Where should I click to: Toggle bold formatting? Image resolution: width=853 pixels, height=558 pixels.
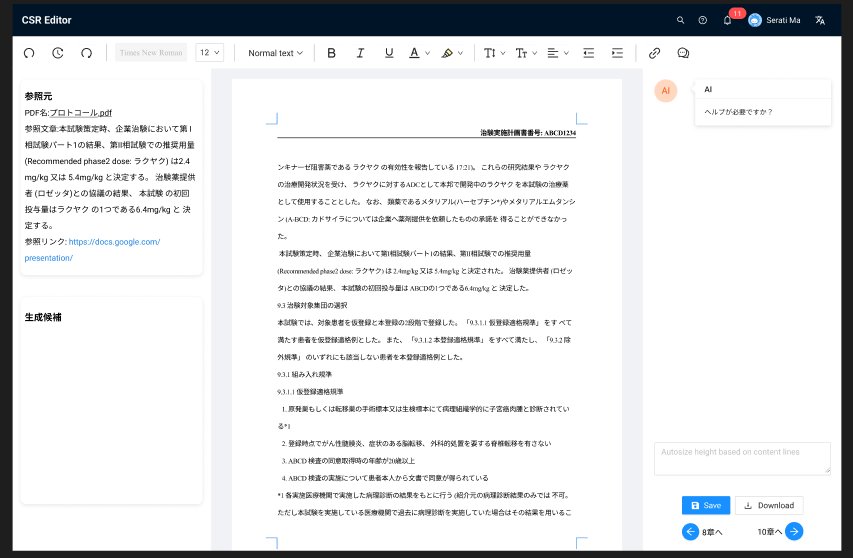[331, 53]
